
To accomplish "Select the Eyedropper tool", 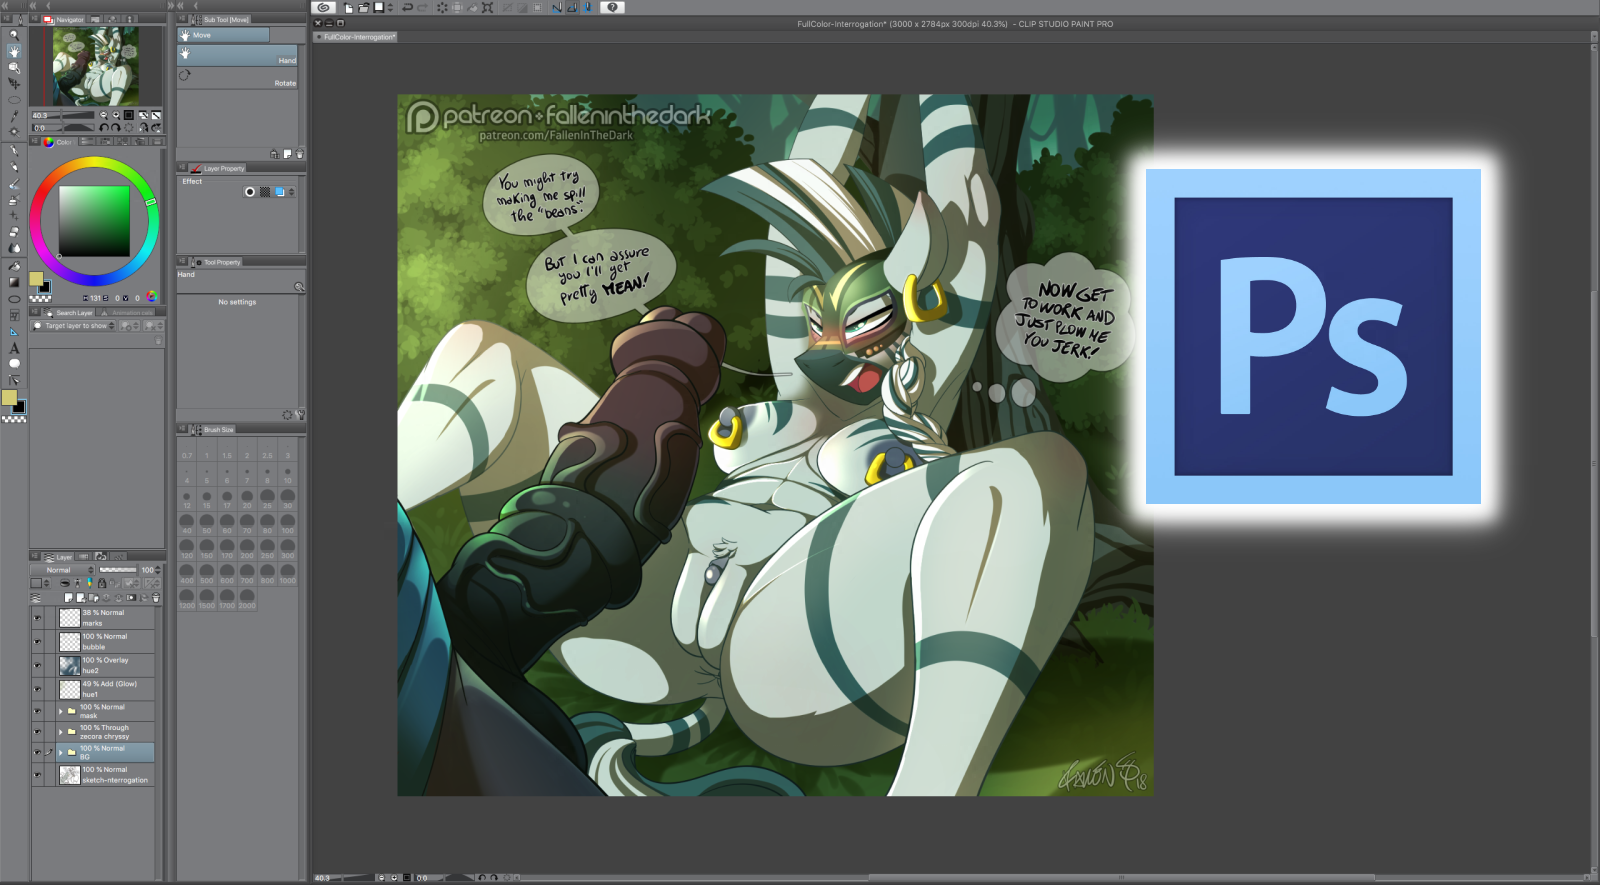I will tap(14, 116).
